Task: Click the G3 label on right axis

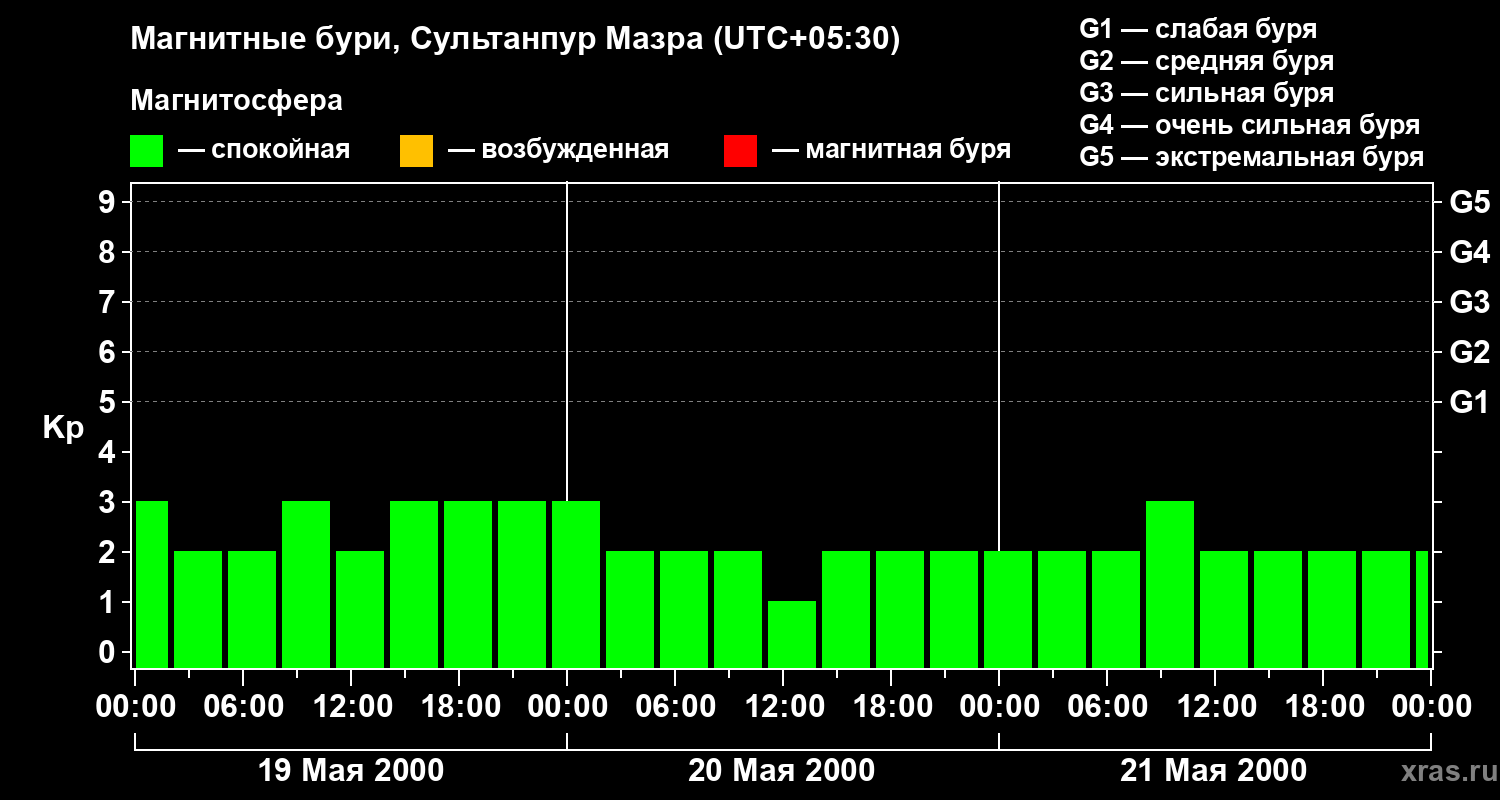Action: click(x=1469, y=302)
